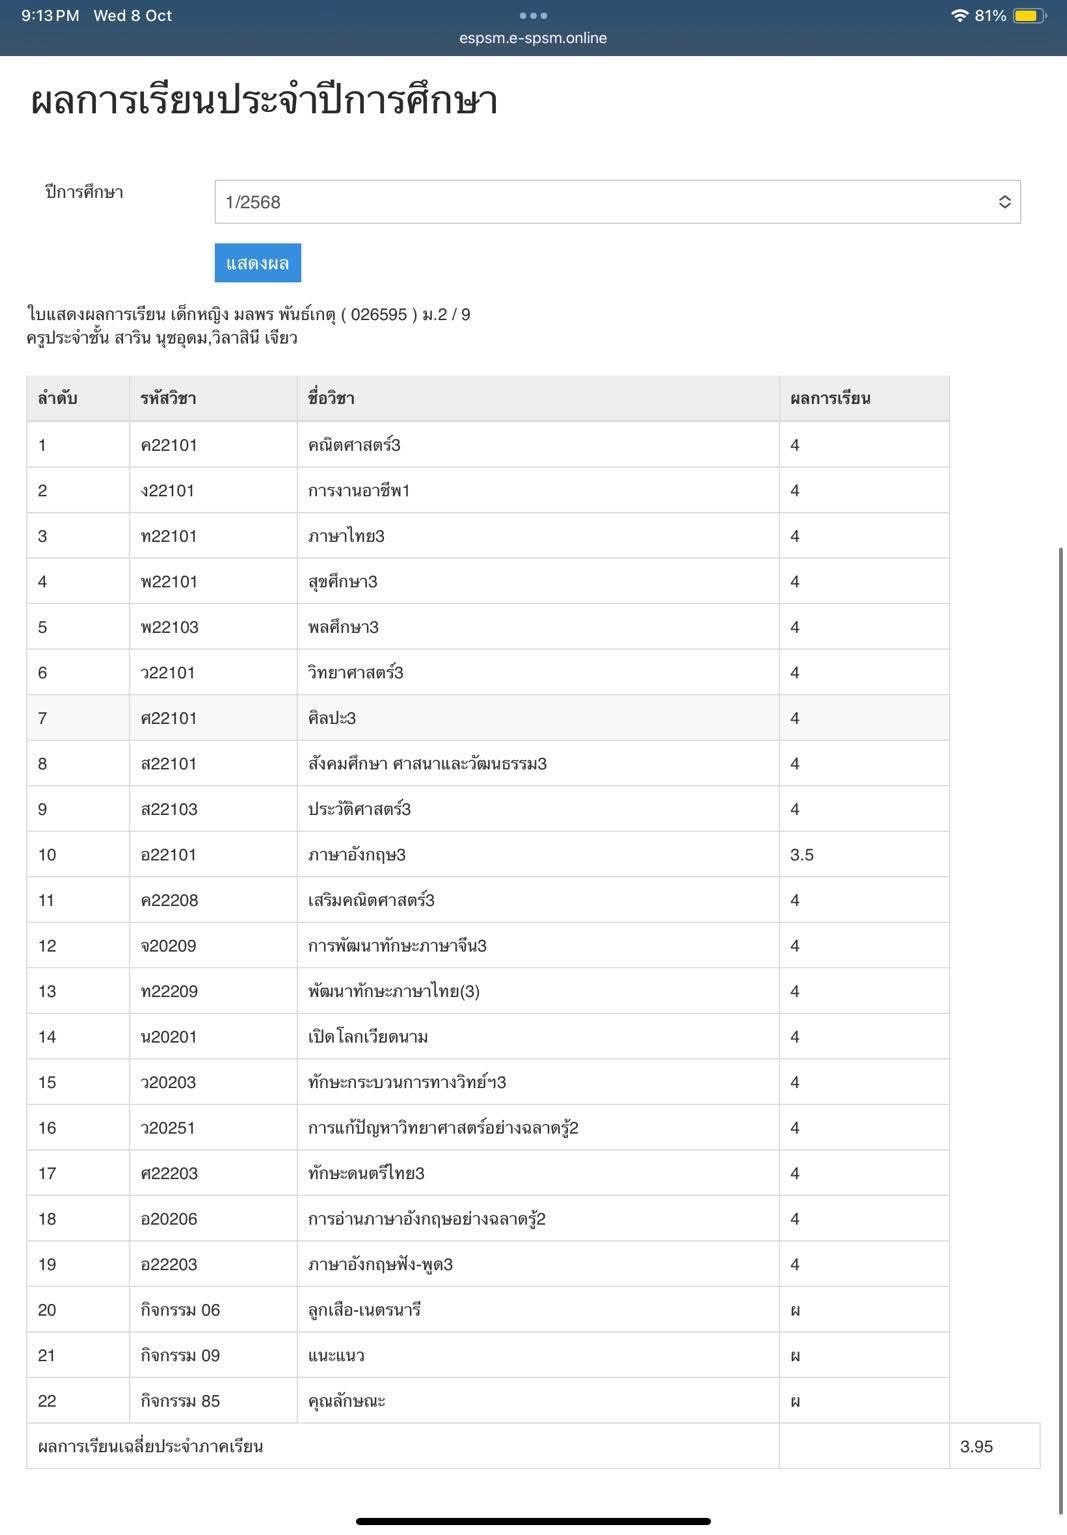This screenshot has width=1067, height=1535.
Task: Click the 3.95 semester average cell
Action: point(976,1446)
